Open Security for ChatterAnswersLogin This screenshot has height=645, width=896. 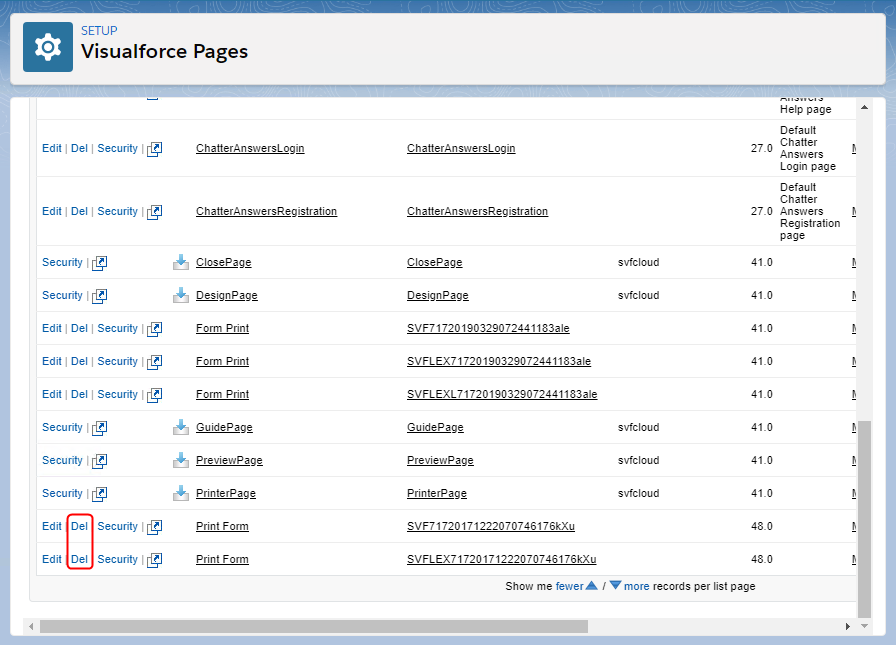(x=118, y=149)
